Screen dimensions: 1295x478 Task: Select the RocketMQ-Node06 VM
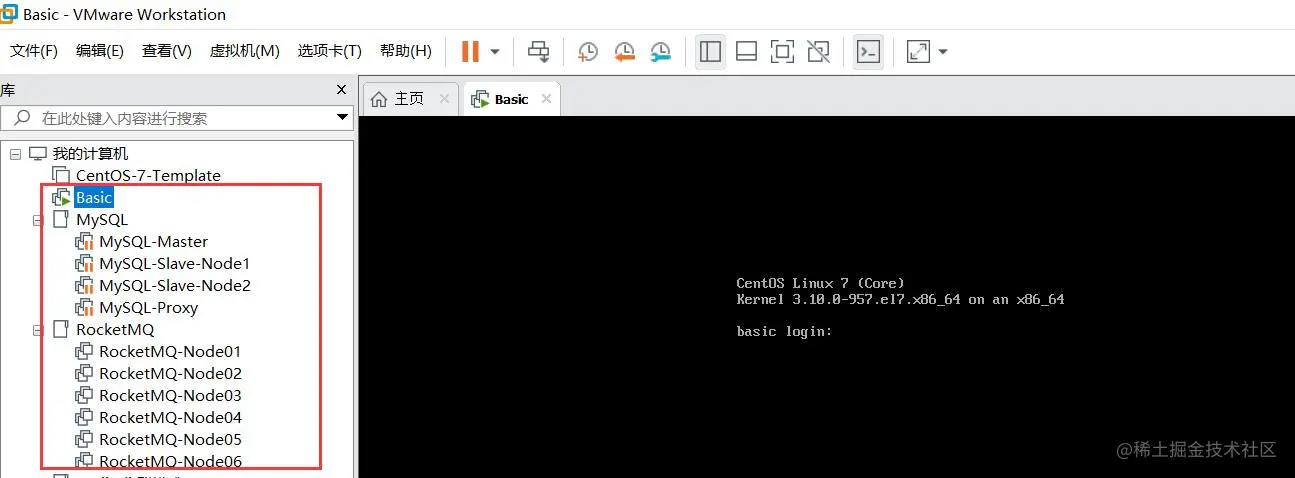[x=170, y=461]
